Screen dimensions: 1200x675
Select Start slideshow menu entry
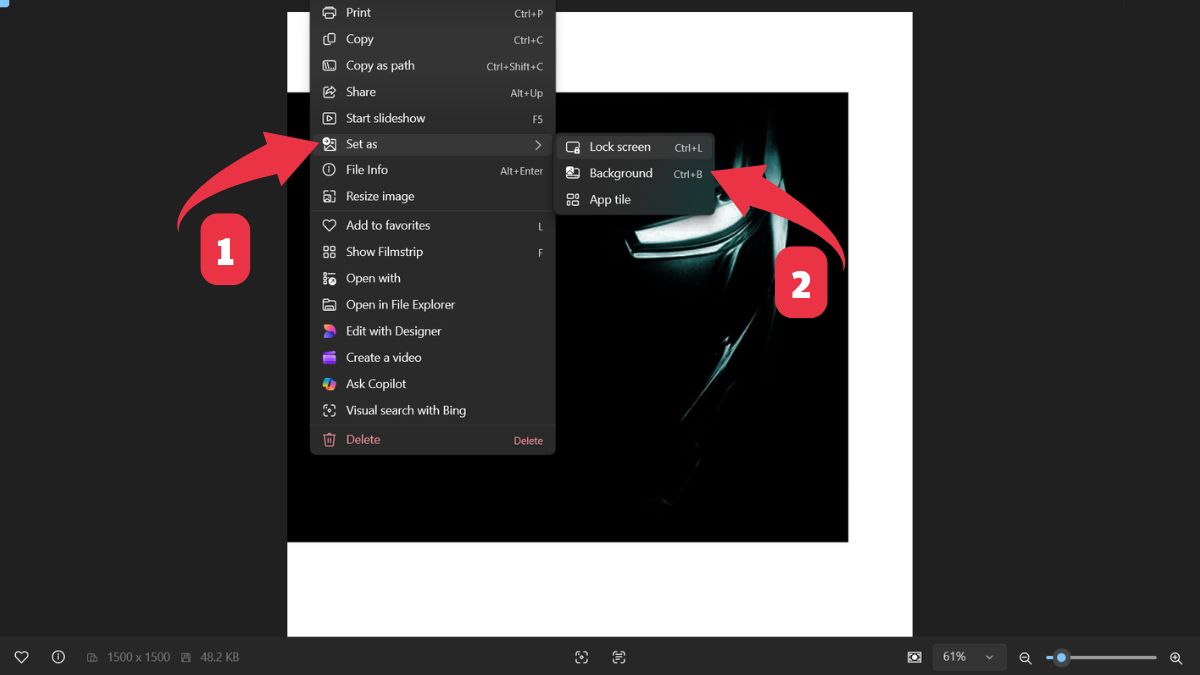432,118
